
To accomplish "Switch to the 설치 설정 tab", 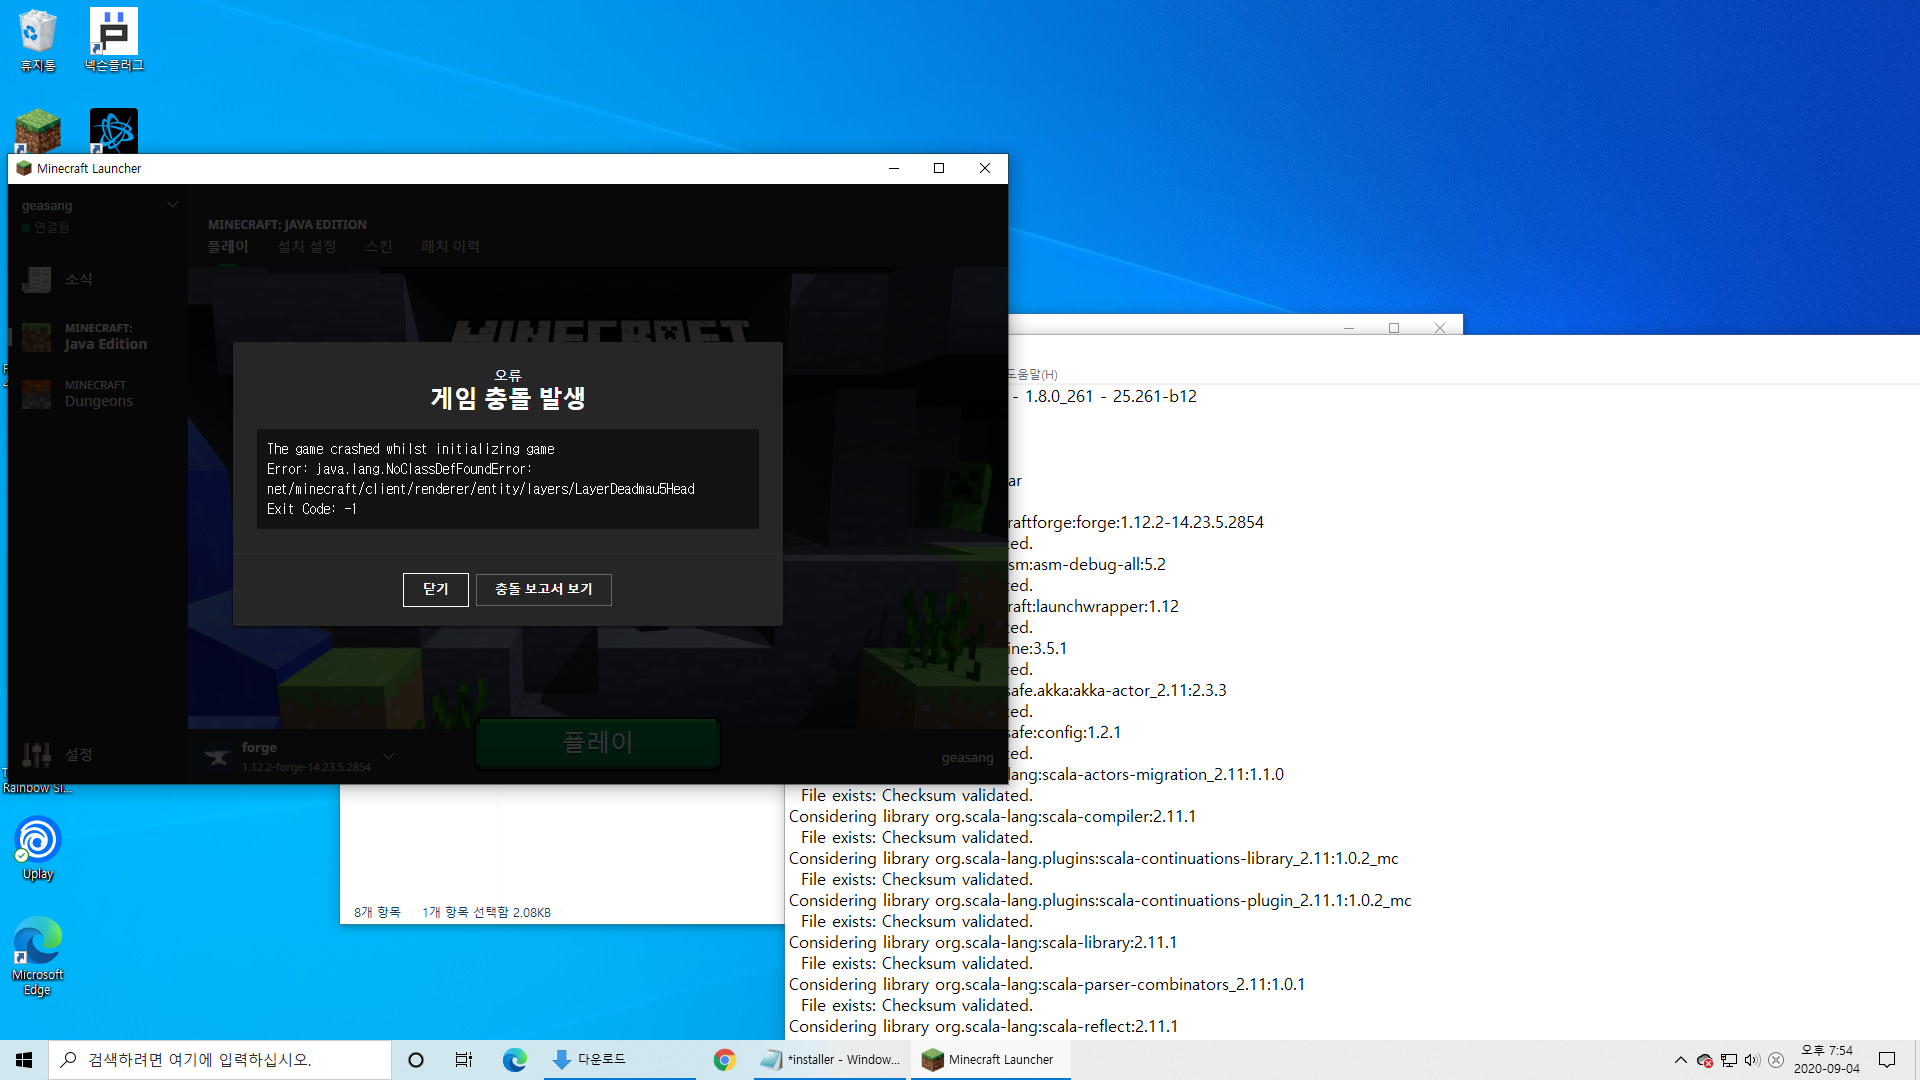I will coord(307,246).
